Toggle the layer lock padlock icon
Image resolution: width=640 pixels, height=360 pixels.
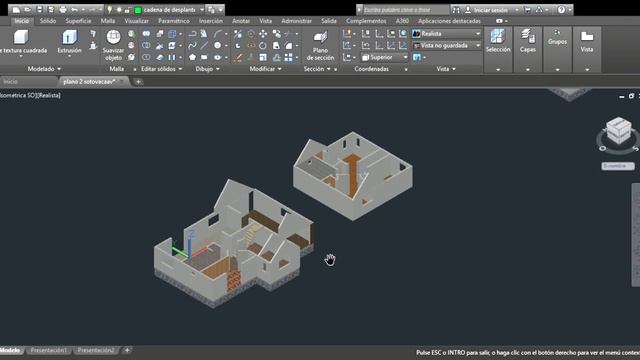[127, 10]
